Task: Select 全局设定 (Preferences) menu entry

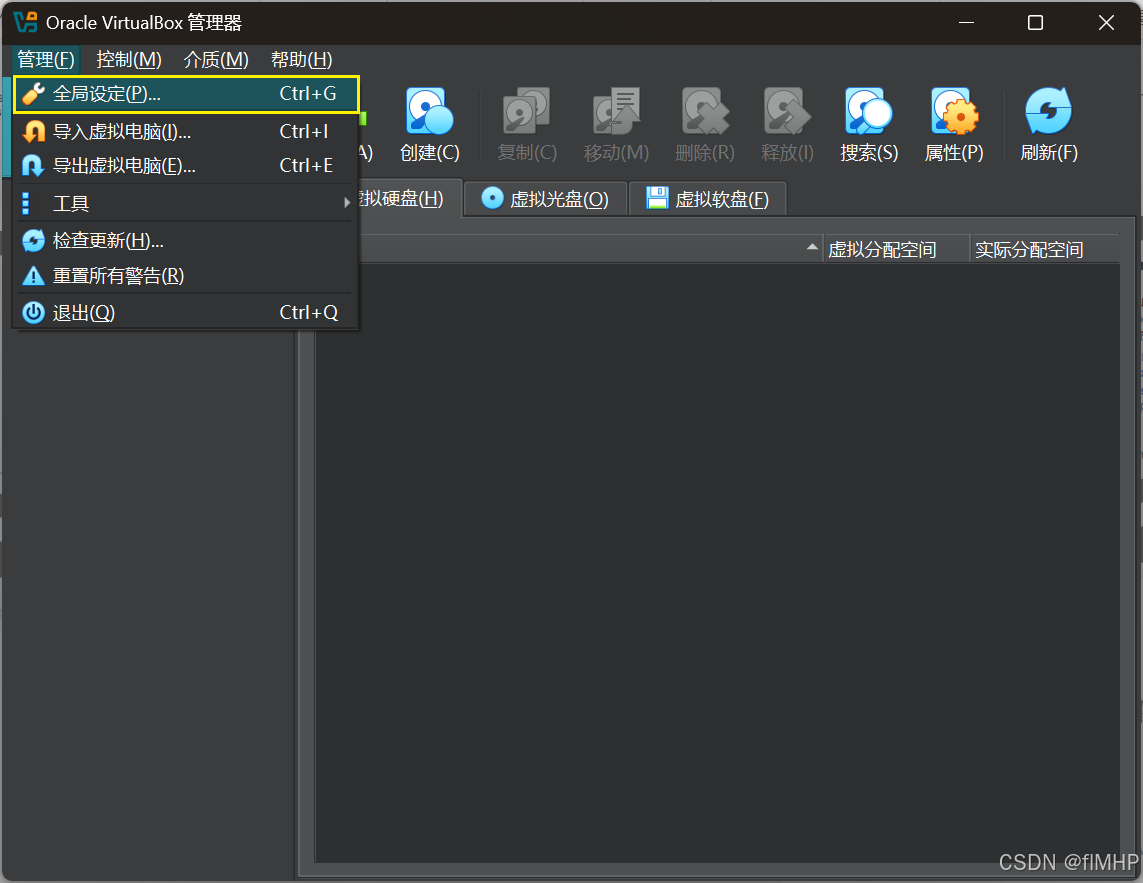Action: 106,94
